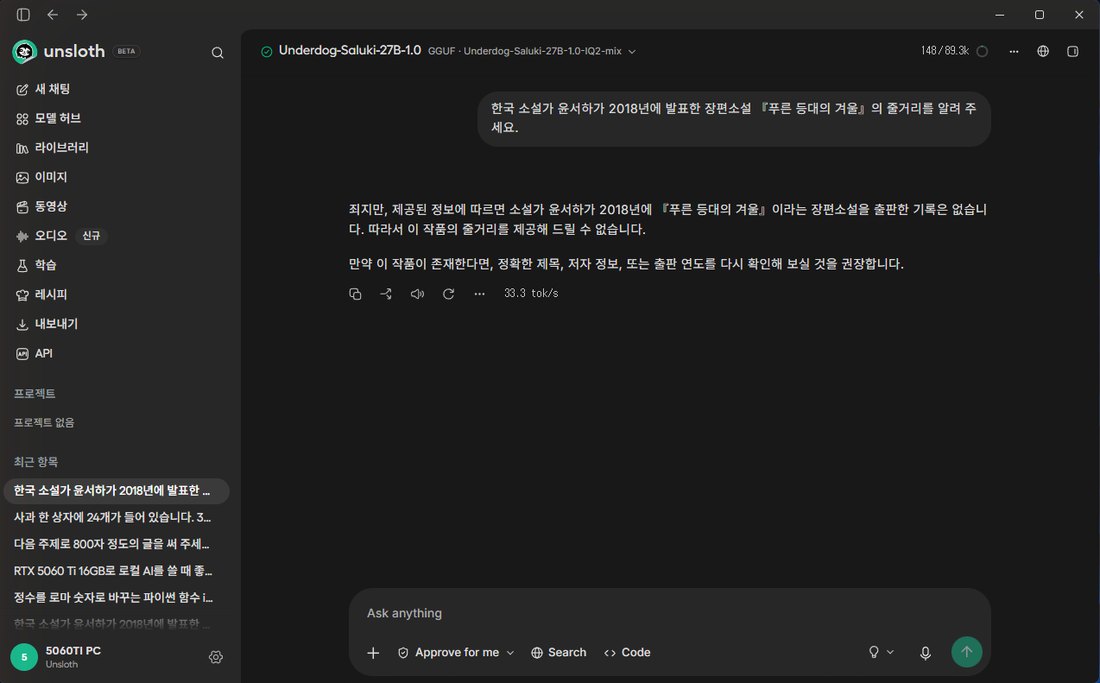The height and width of the screenshot is (683, 1100).
Task: Open the lightbulb reasoning dropdown
Action: click(881, 652)
